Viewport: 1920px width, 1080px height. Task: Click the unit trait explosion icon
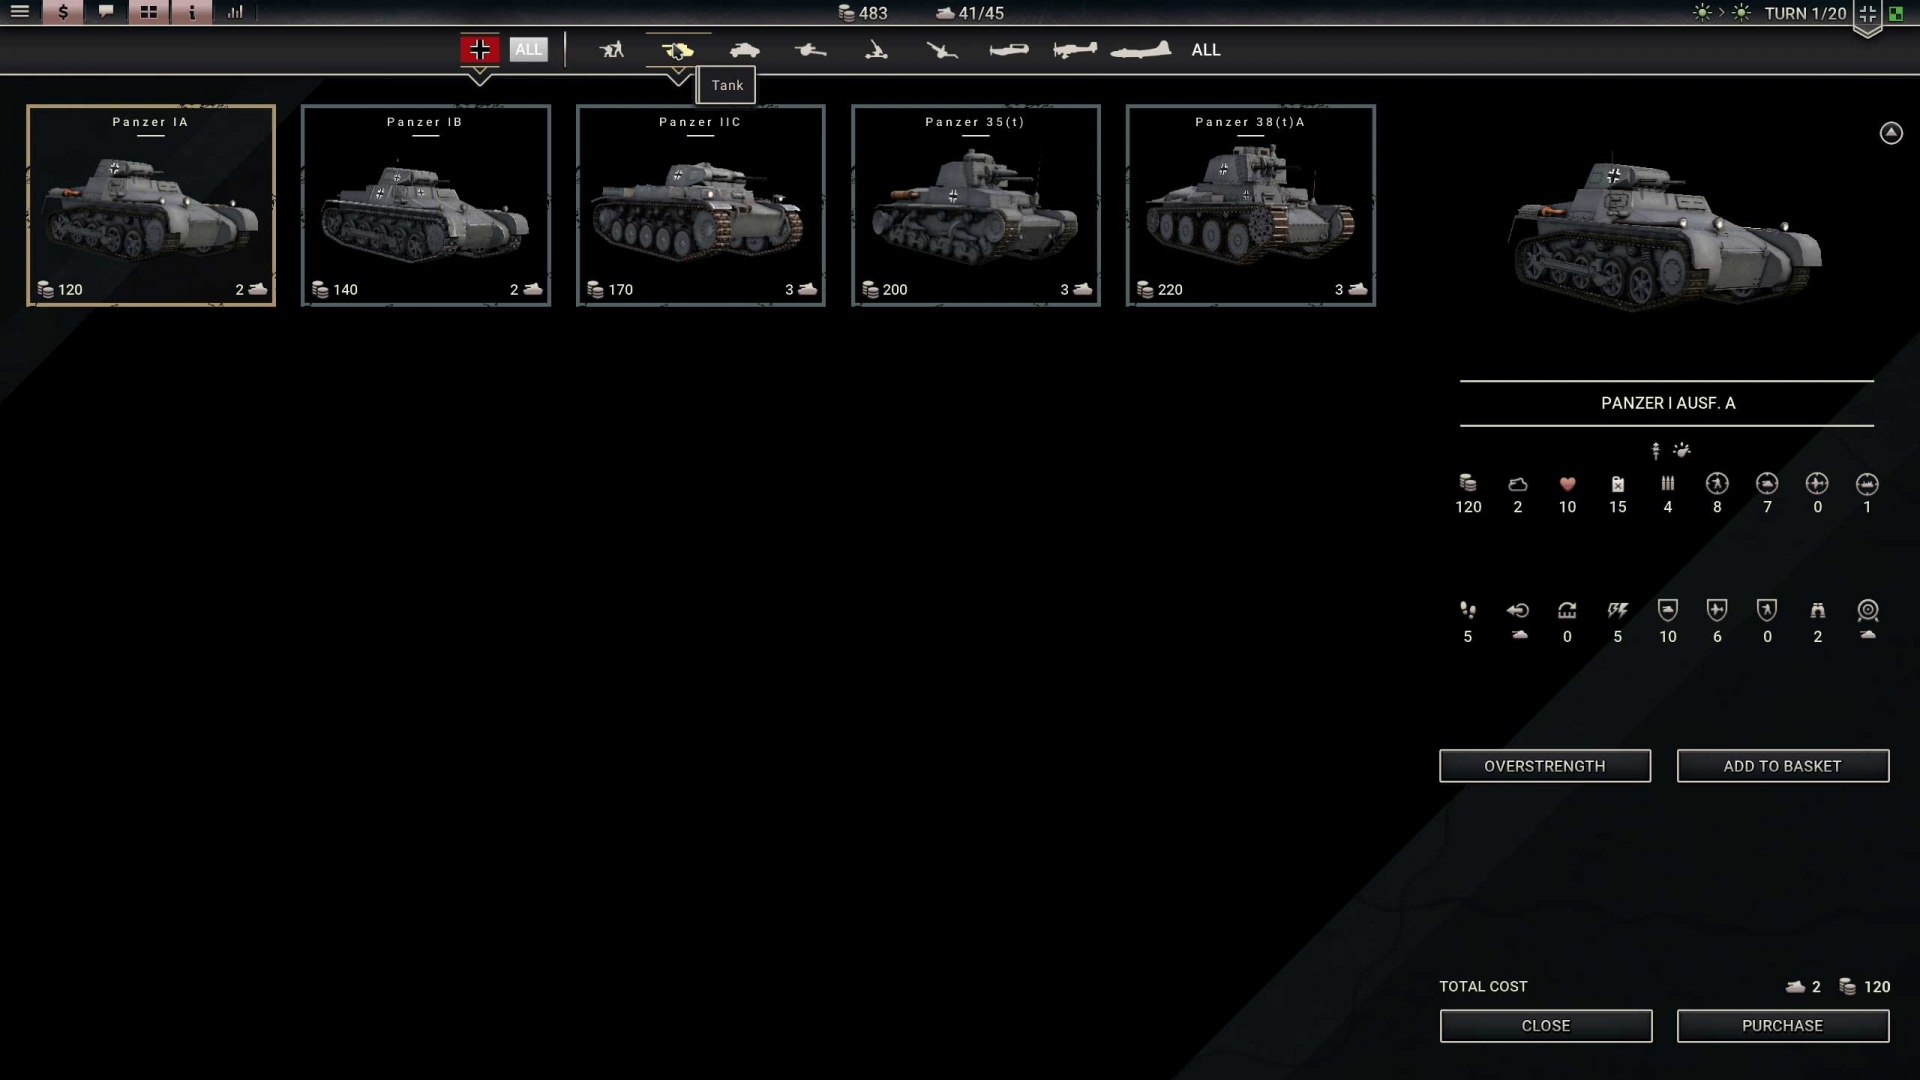point(1682,451)
